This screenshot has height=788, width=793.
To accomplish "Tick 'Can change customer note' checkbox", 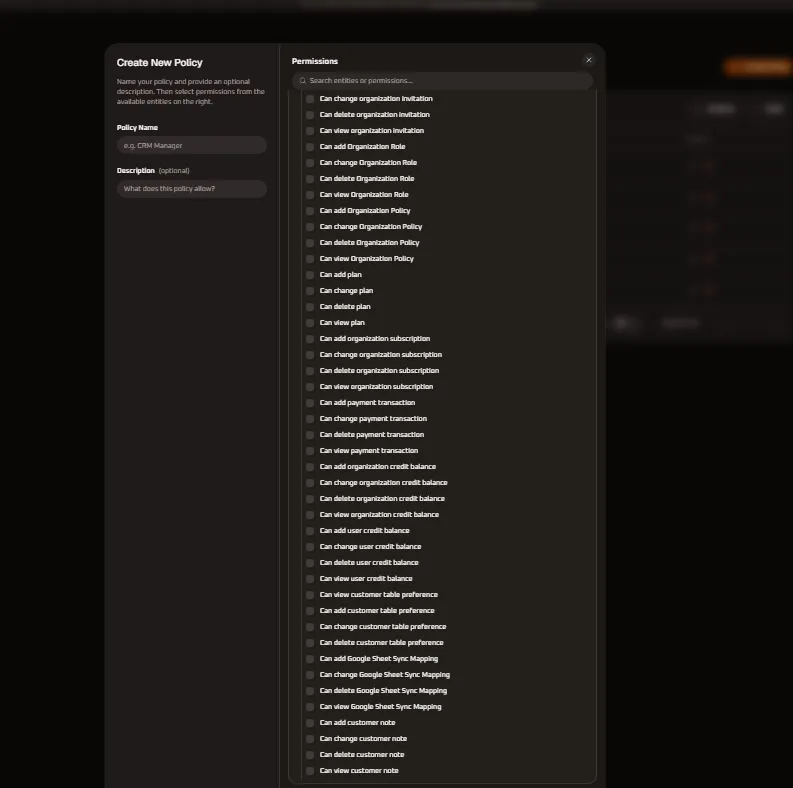I will (310, 739).
